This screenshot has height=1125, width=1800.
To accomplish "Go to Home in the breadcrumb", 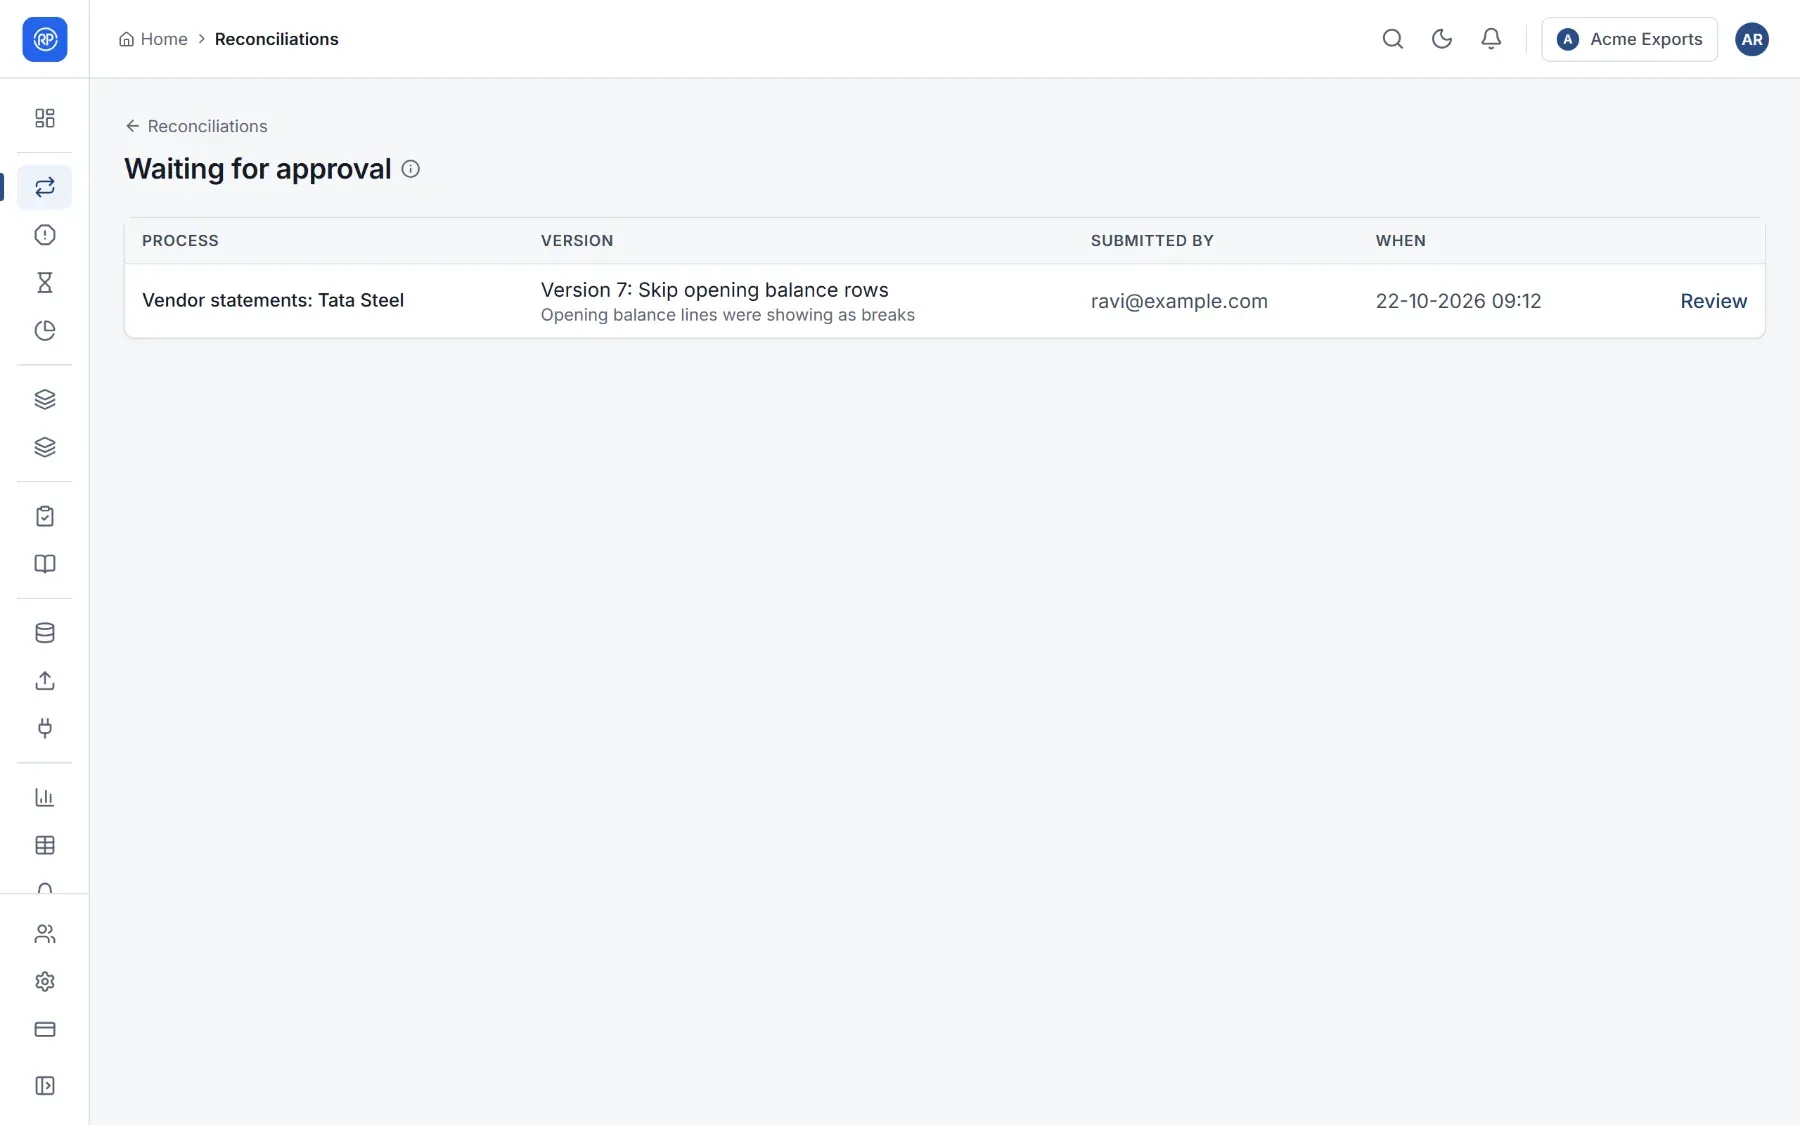I will click(x=153, y=39).
